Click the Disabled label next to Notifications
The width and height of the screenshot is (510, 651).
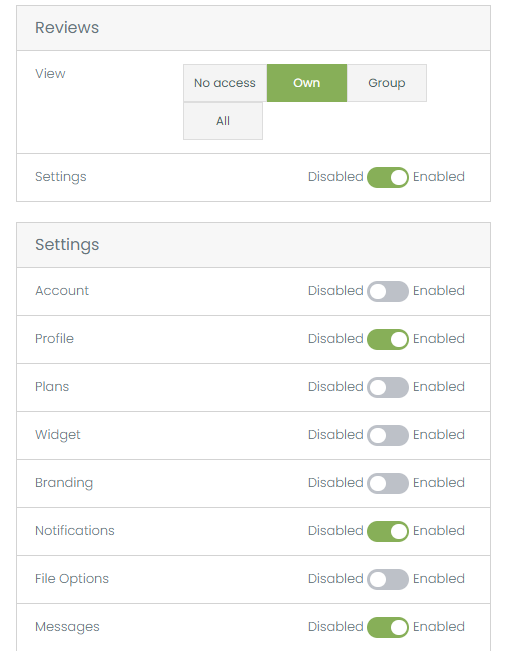coord(336,531)
